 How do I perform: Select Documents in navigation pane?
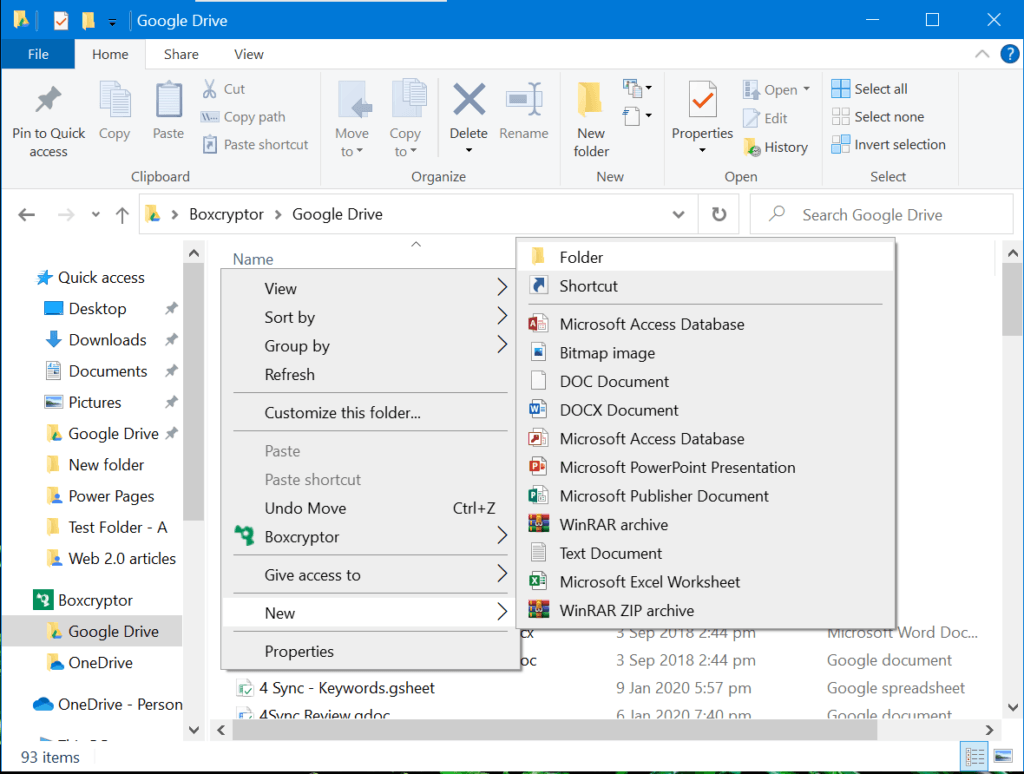(x=108, y=371)
